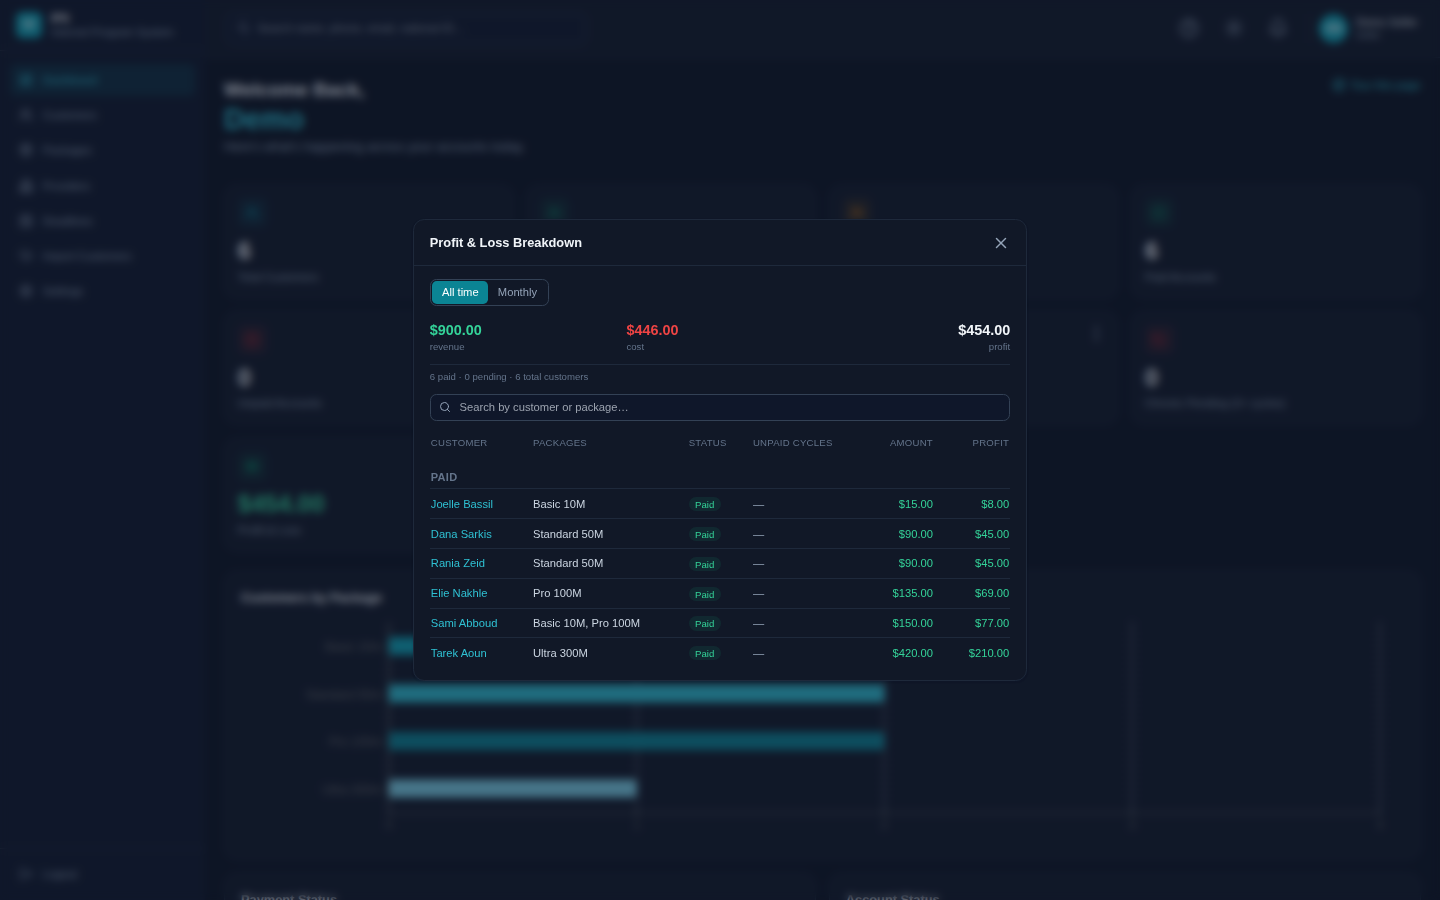Image resolution: width=1440 pixels, height=900 pixels.
Task: Switch to the Monthly tab
Action: (517, 292)
